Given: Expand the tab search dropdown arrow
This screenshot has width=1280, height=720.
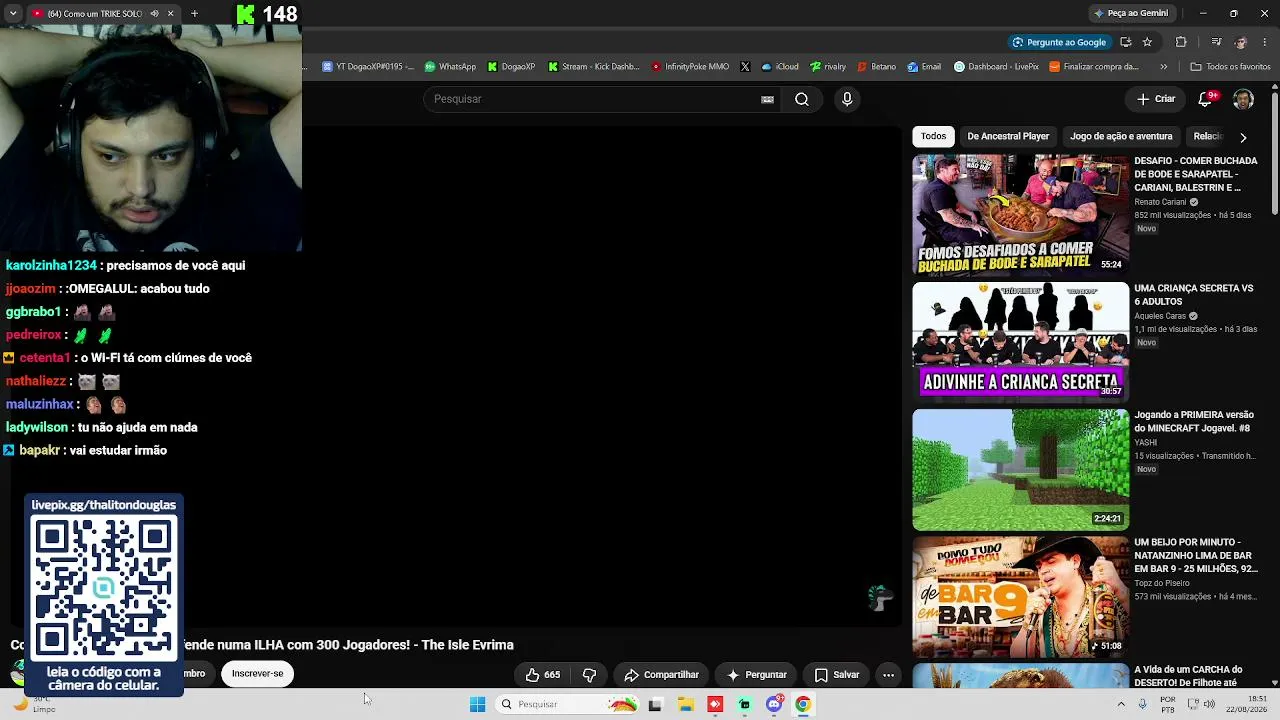Looking at the screenshot, I should click(13, 14).
